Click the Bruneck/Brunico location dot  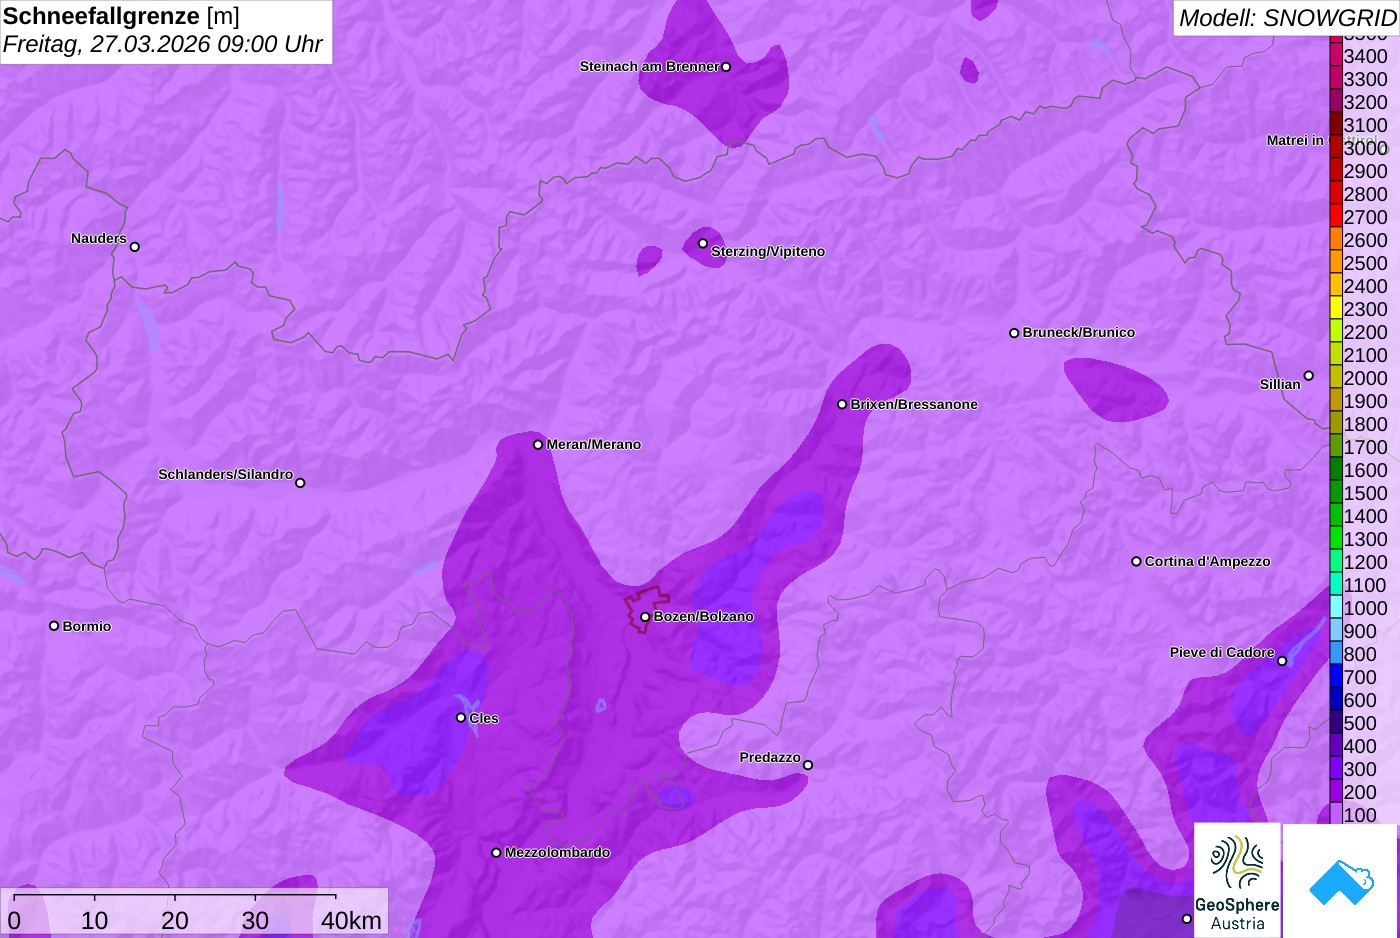[1014, 333]
